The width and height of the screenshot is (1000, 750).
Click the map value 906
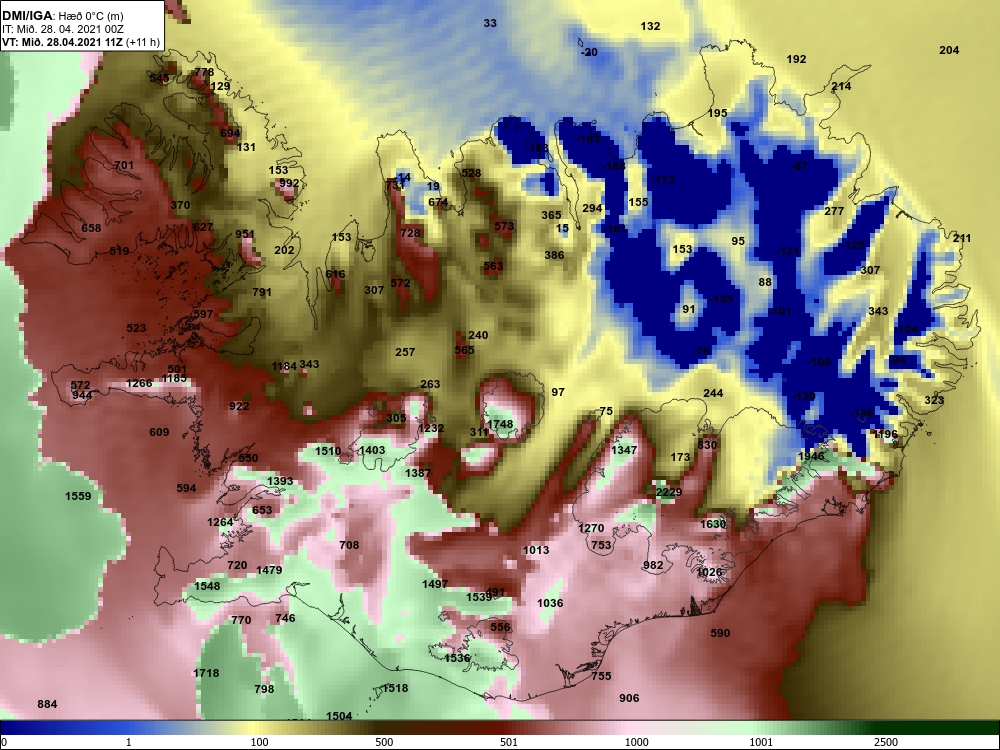[629, 698]
